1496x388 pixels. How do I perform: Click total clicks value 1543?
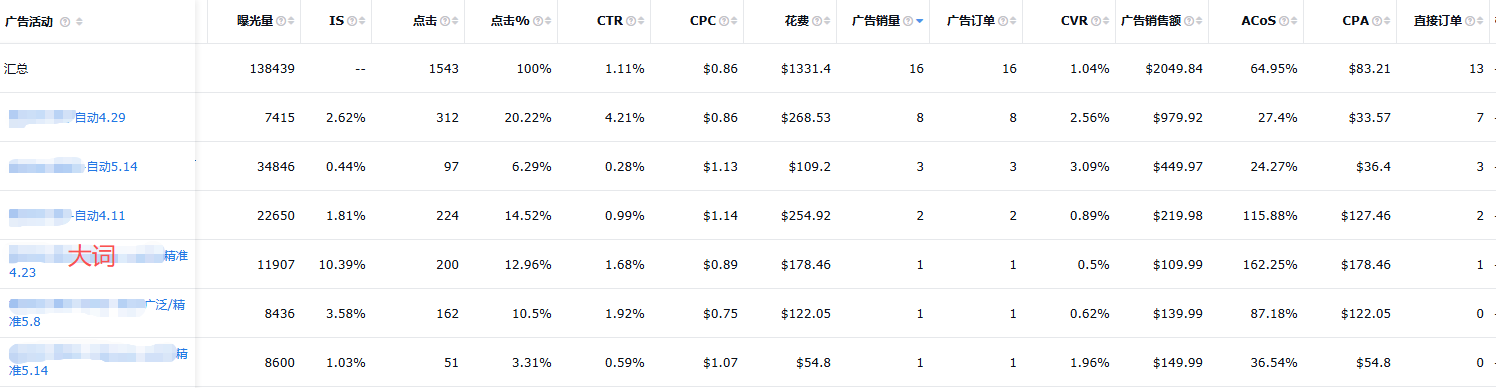[x=443, y=68]
